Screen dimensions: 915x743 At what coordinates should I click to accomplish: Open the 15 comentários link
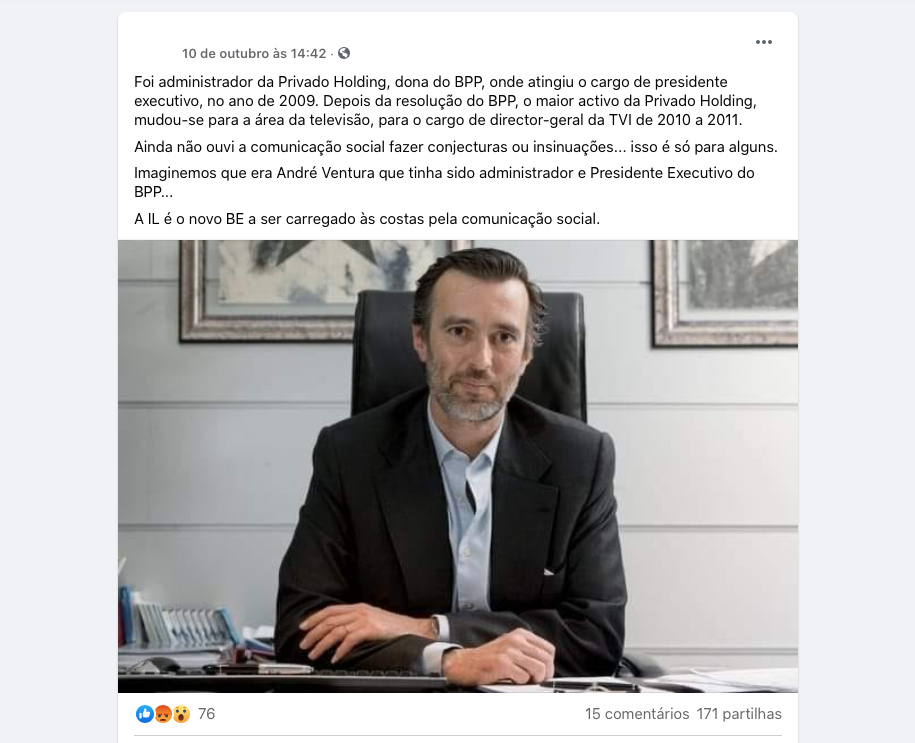point(637,714)
